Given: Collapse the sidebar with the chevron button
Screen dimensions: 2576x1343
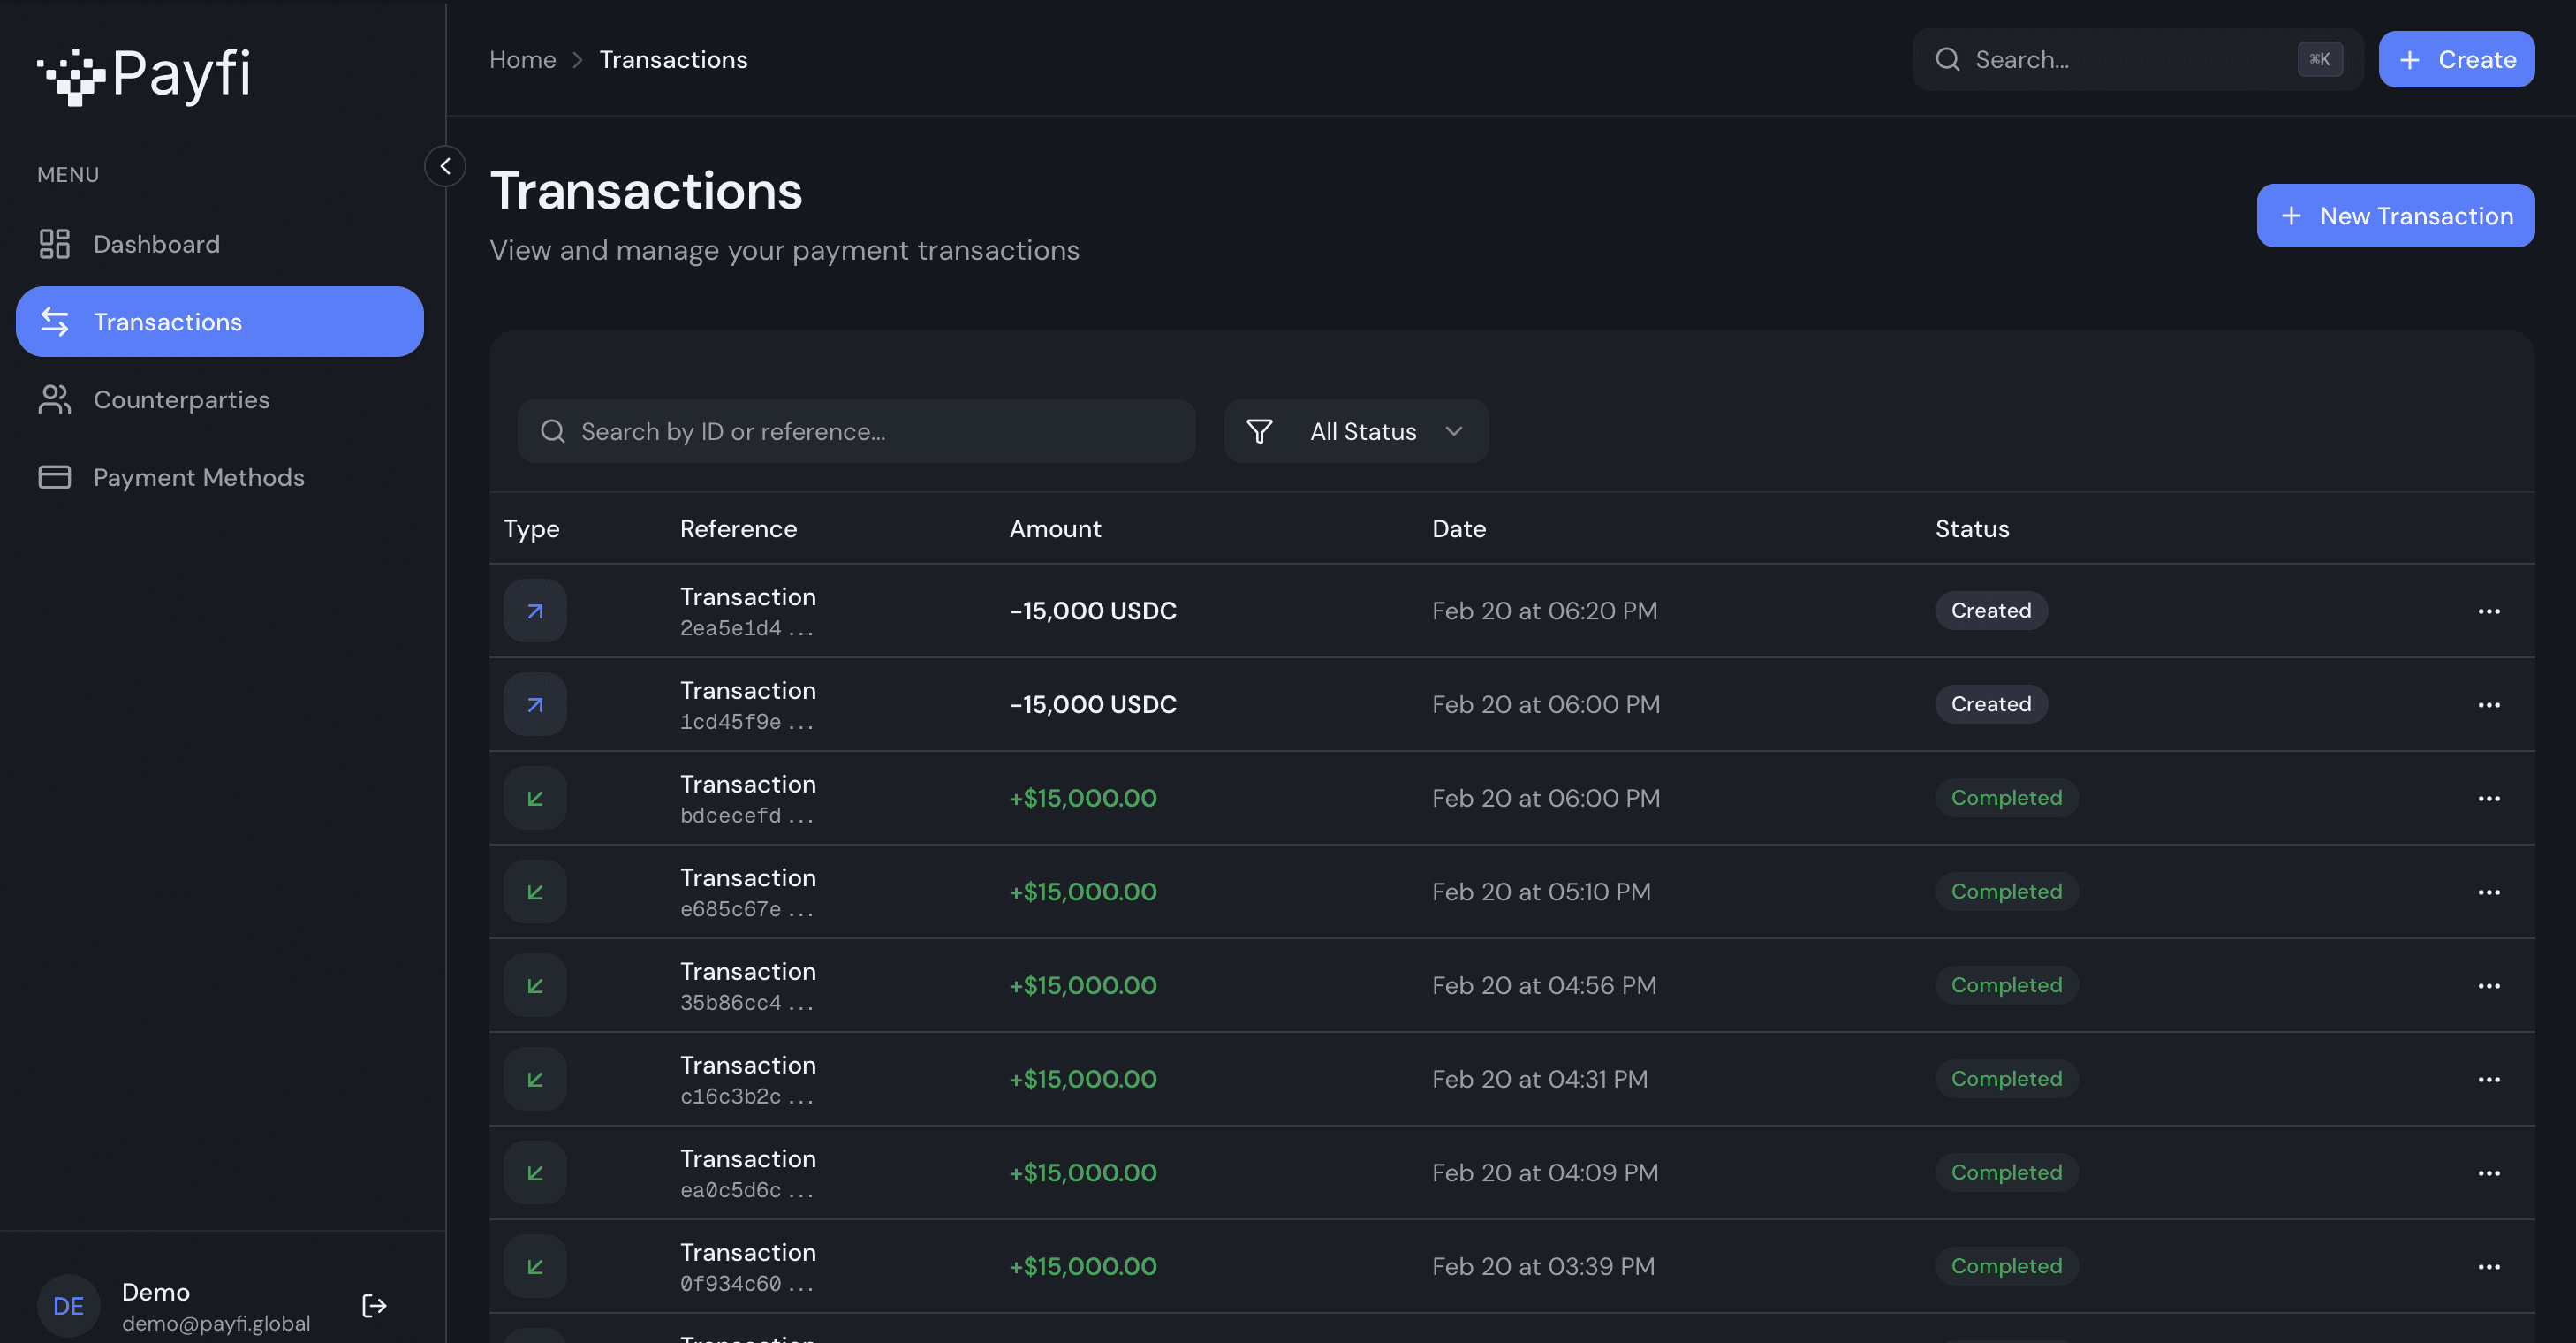Looking at the screenshot, I should [x=445, y=166].
